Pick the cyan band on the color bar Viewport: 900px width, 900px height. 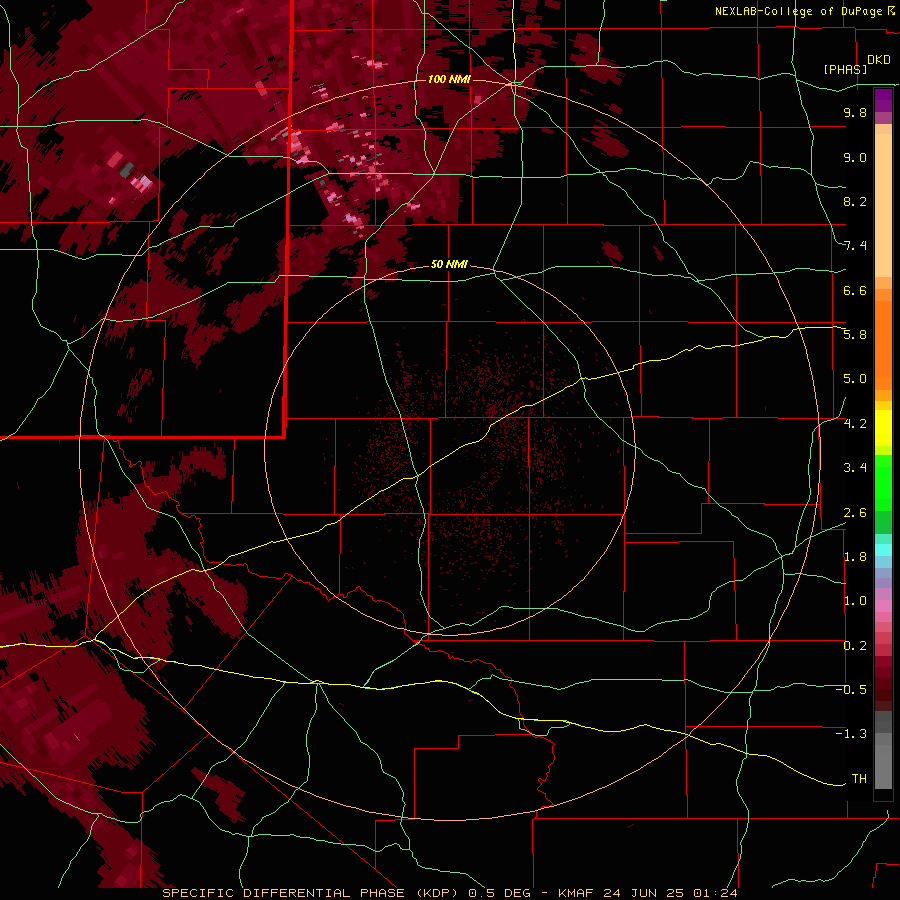click(x=883, y=550)
